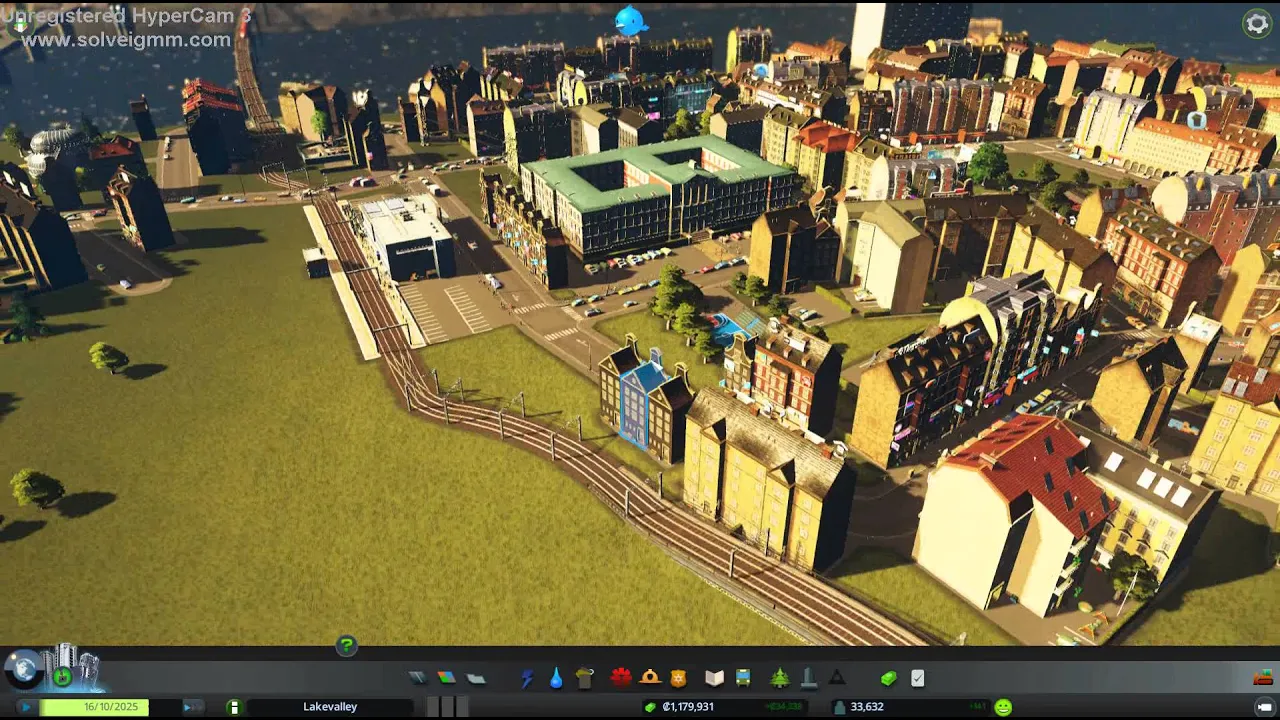This screenshot has height=720, width=1280.
Task: Open the Zoning tool menu
Action: tap(446, 678)
